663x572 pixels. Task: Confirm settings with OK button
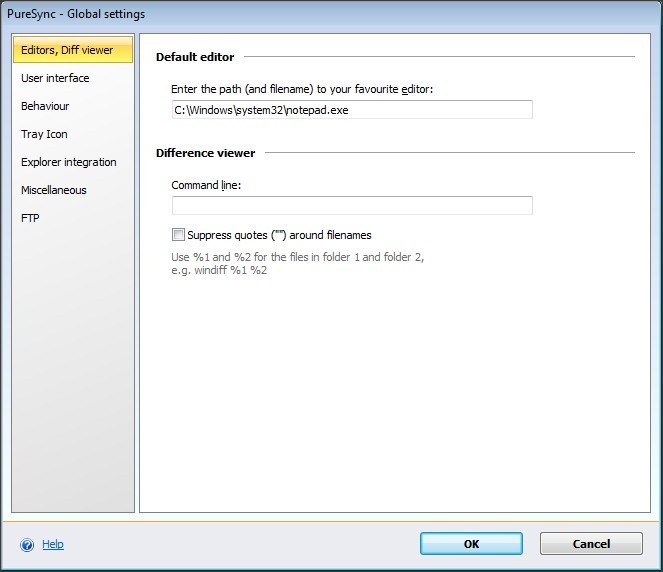(x=471, y=544)
